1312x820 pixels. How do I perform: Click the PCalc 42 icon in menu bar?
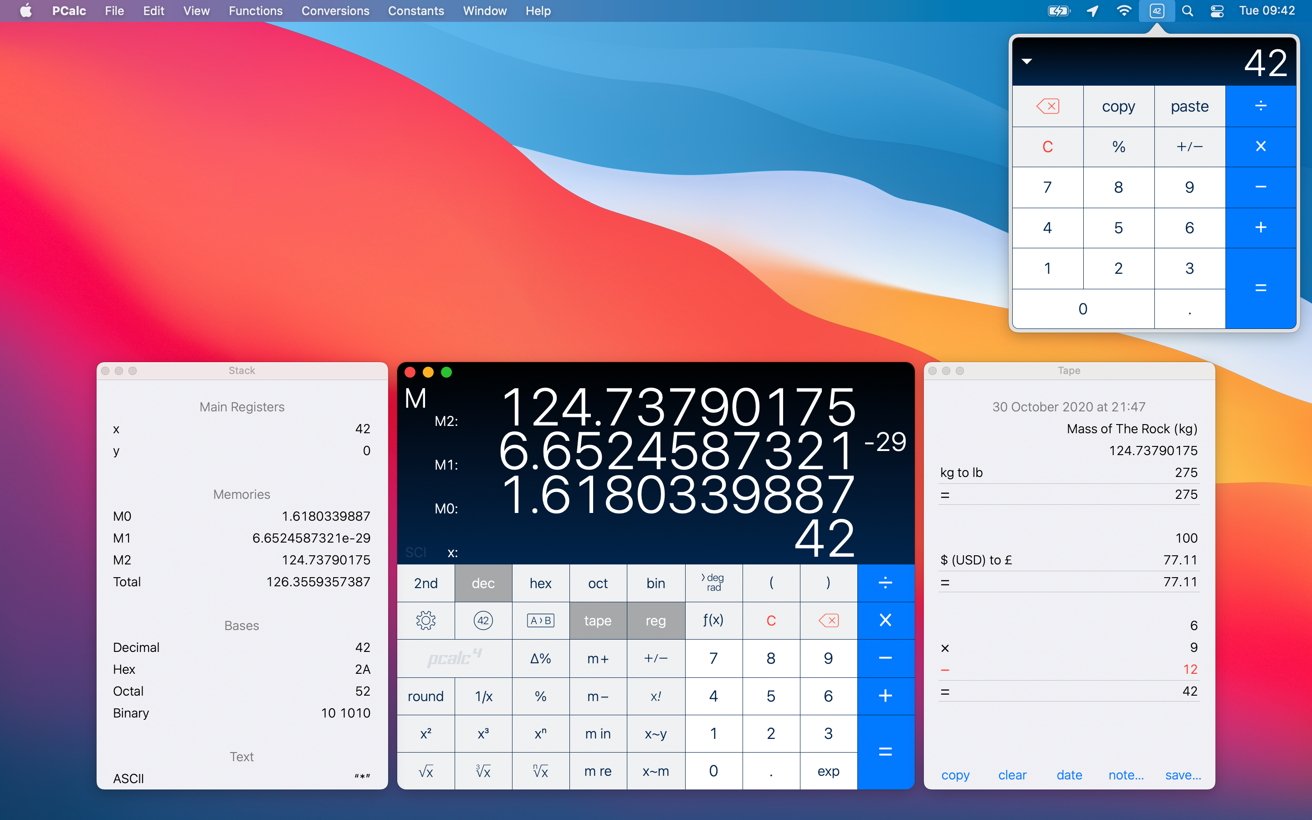click(1156, 11)
